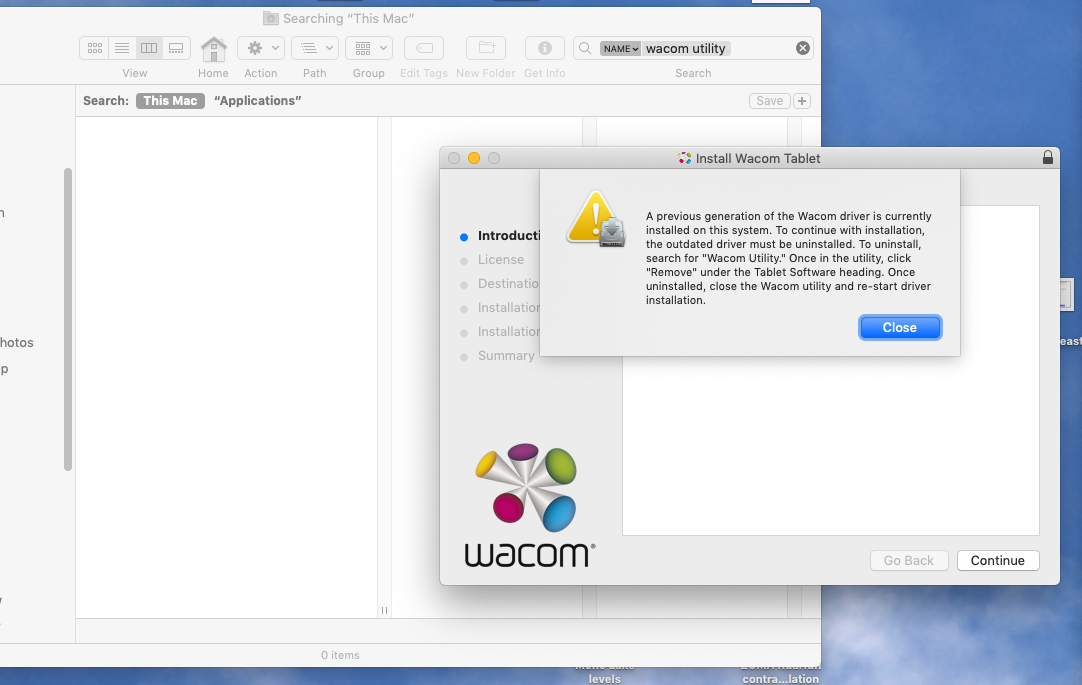
Task: Click the lock icon in installer title bar
Action: [1047, 157]
